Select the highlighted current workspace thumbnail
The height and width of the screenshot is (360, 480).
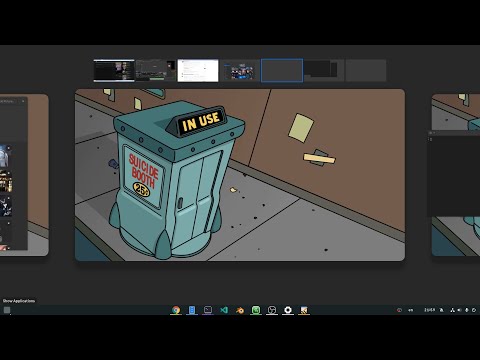tap(282, 70)
